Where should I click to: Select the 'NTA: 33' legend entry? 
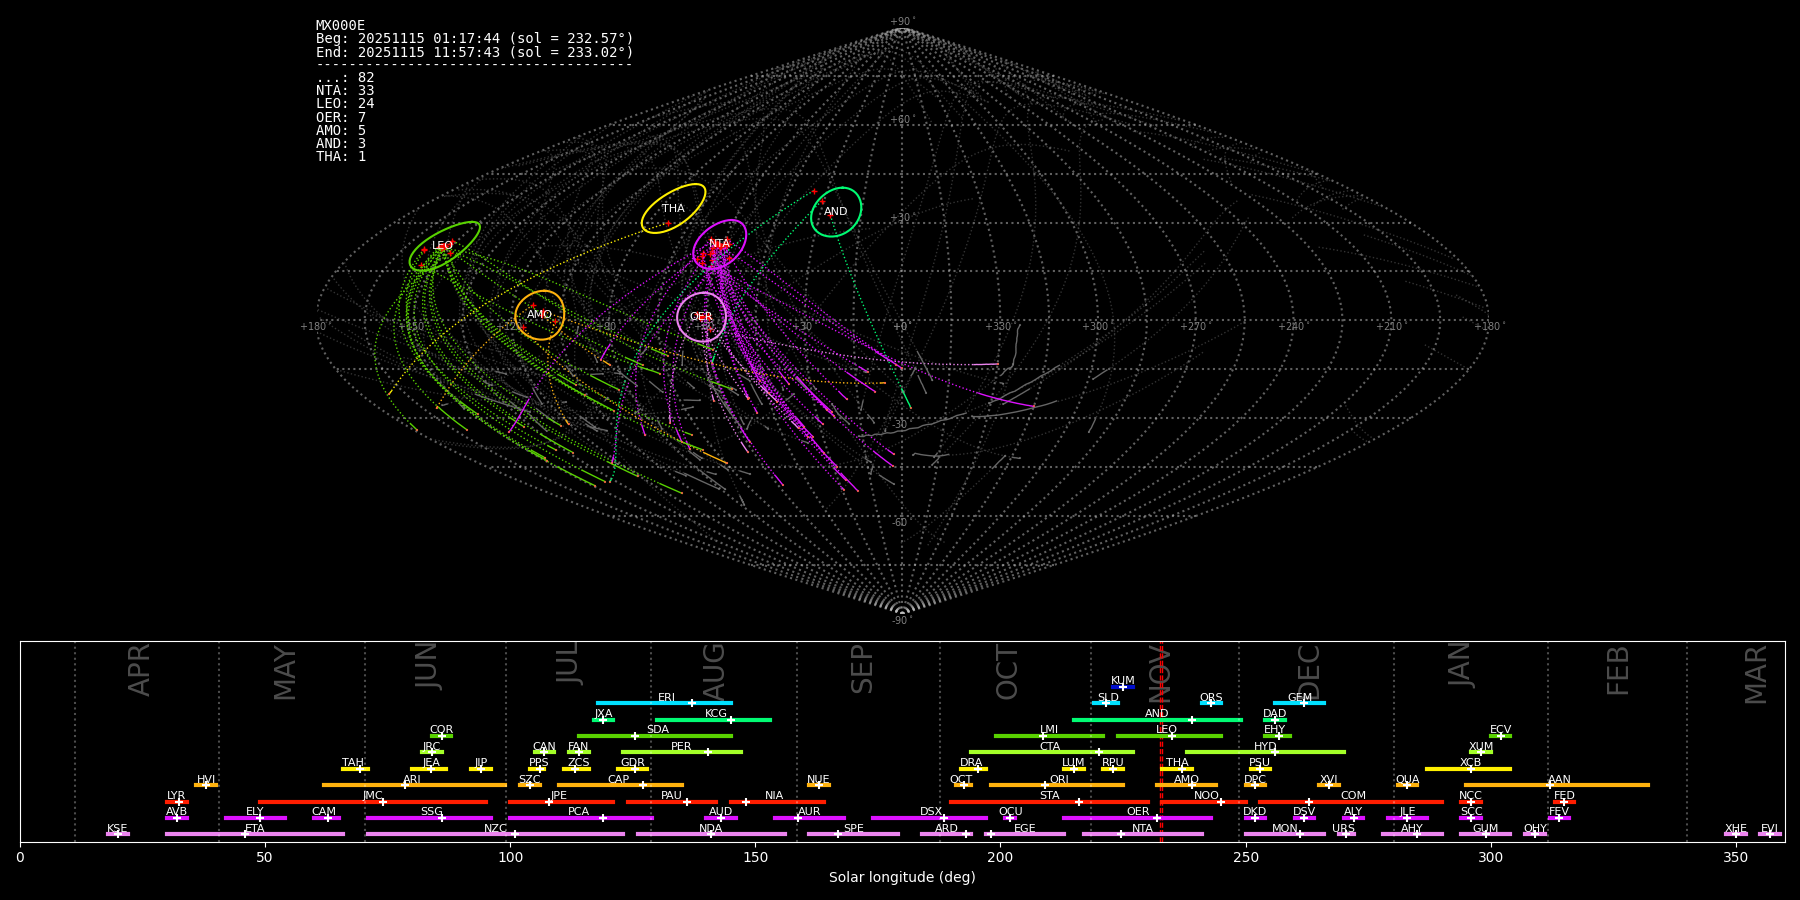tap(345, 91)
